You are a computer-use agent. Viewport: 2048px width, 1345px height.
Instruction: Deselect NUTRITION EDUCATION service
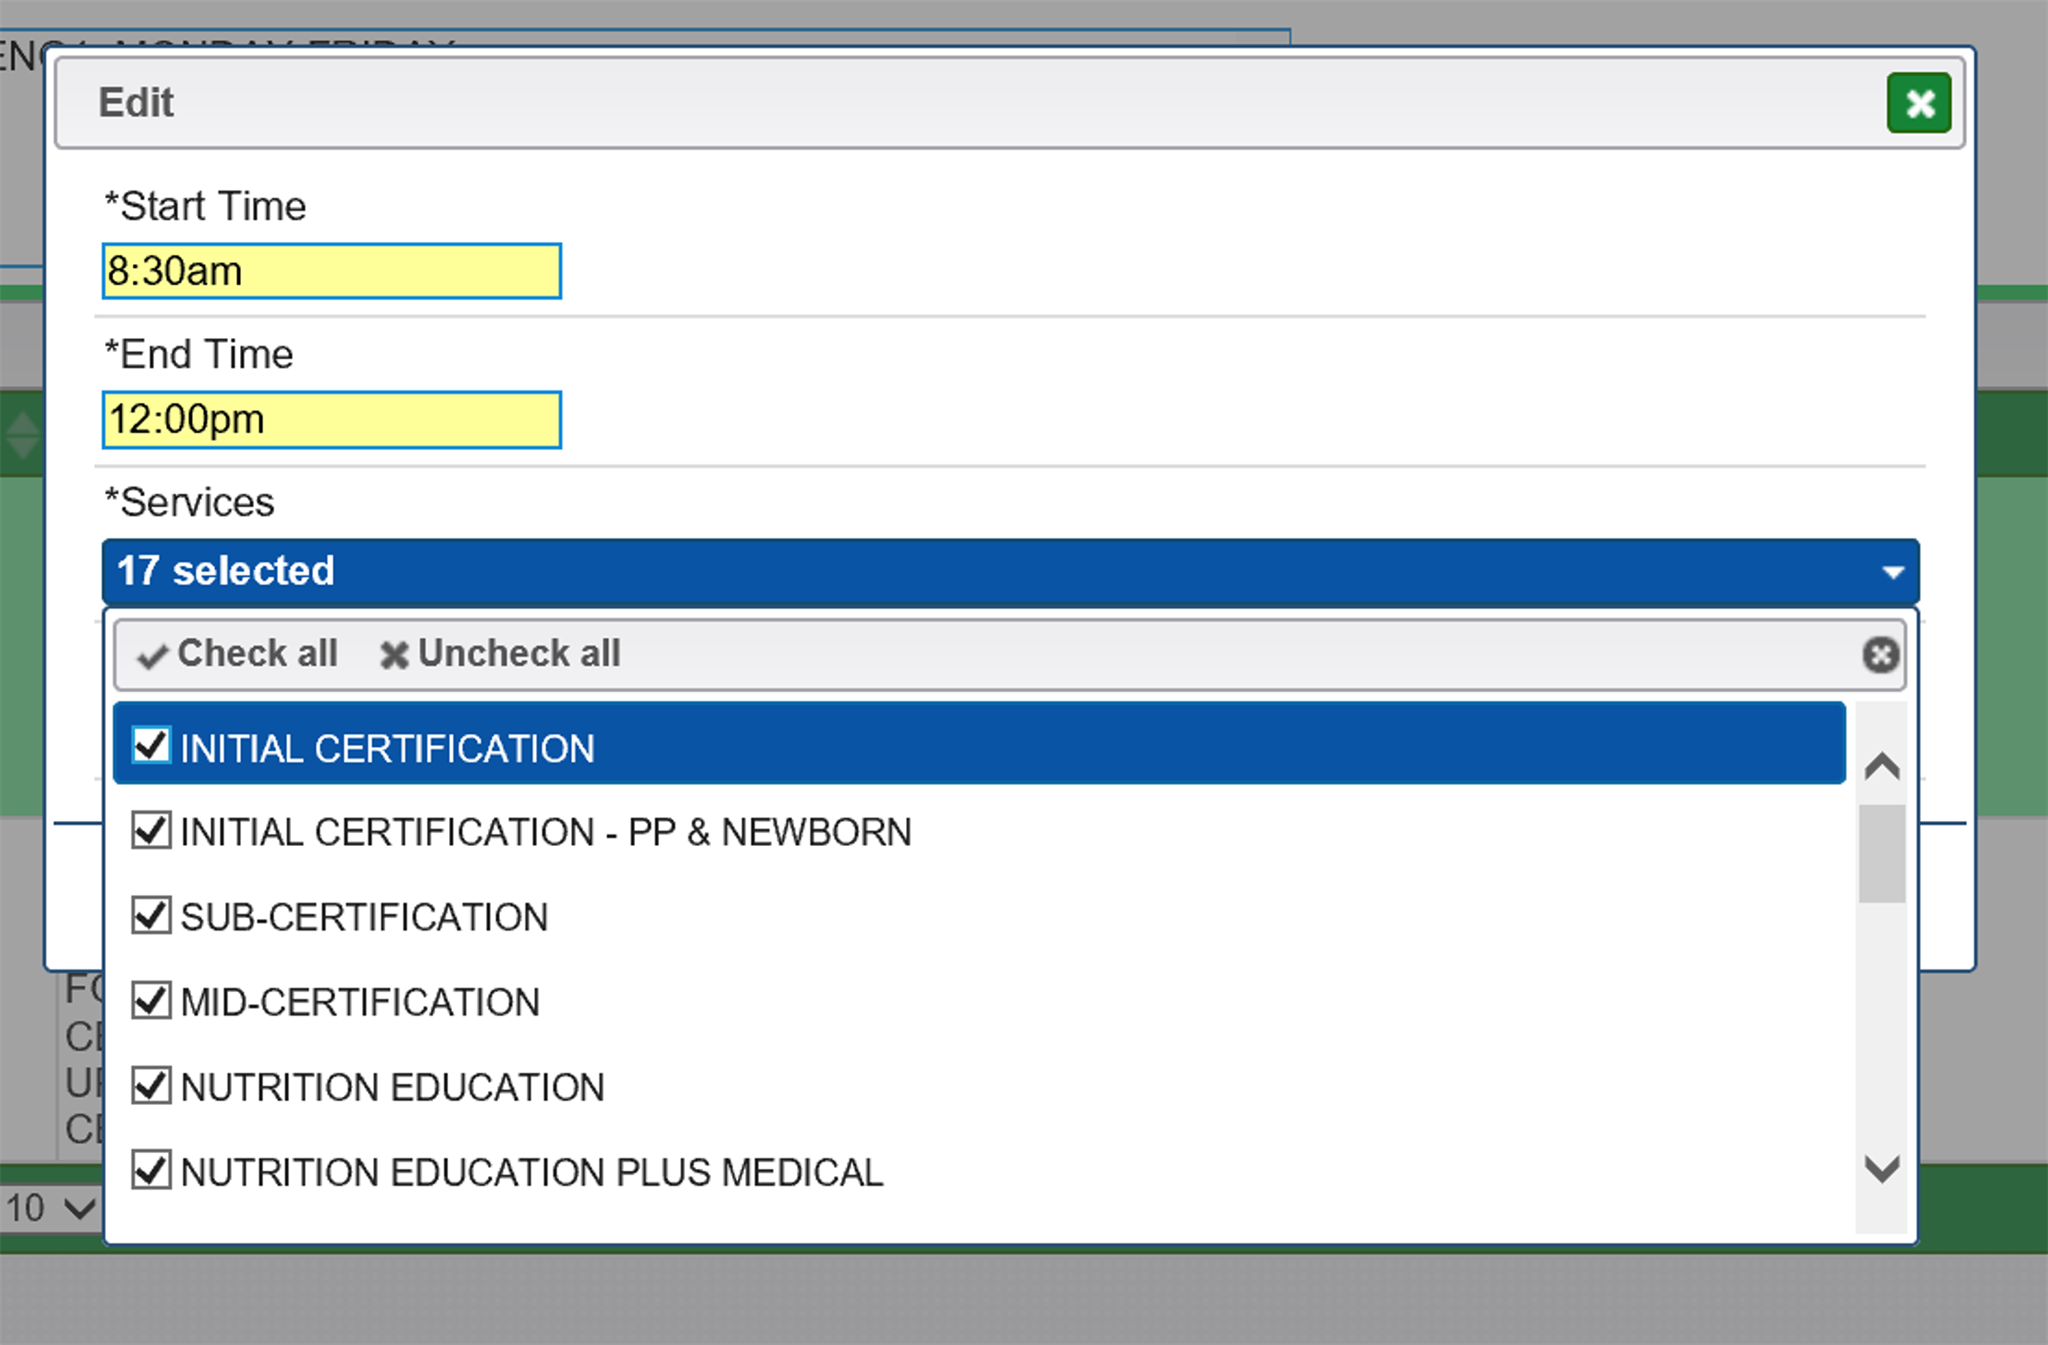click(152, 1085)
